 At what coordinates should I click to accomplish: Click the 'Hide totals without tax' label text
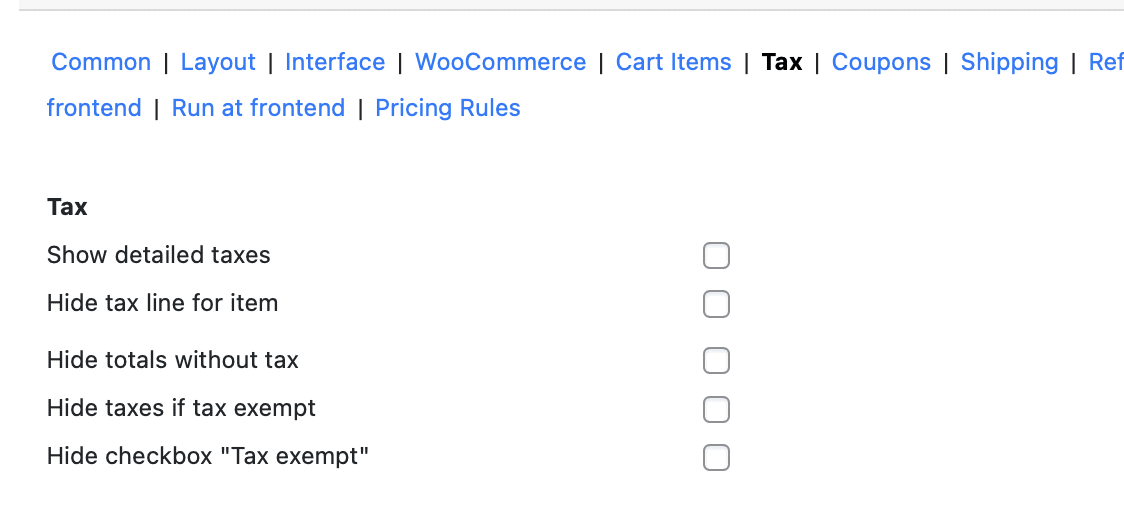(x=172, y=360)
